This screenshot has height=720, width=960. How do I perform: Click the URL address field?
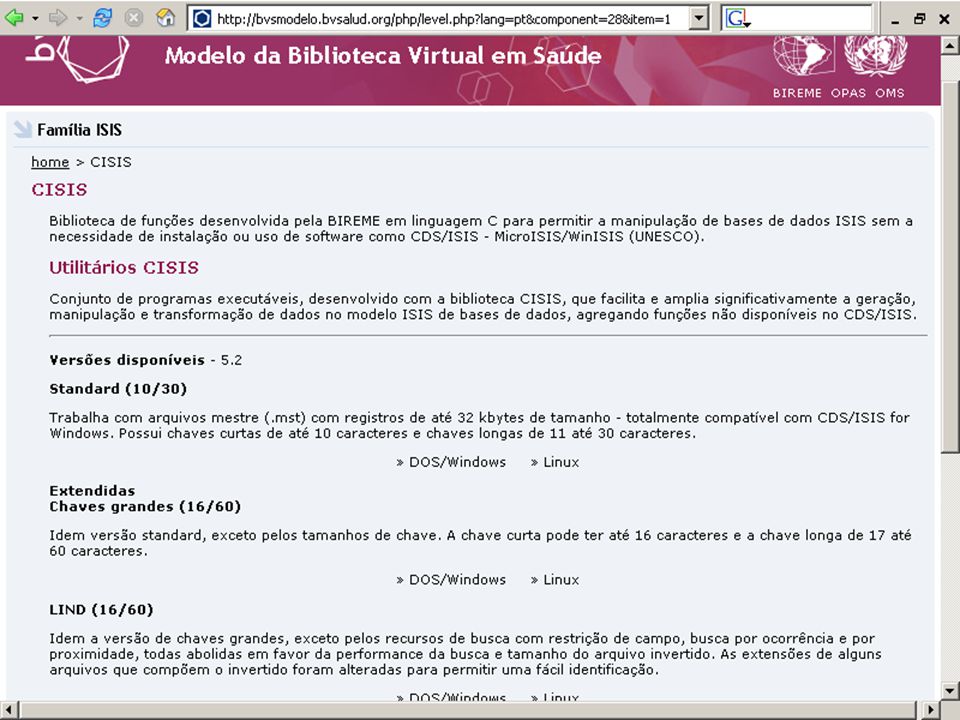pyautogui.click(x=450, y=19)
